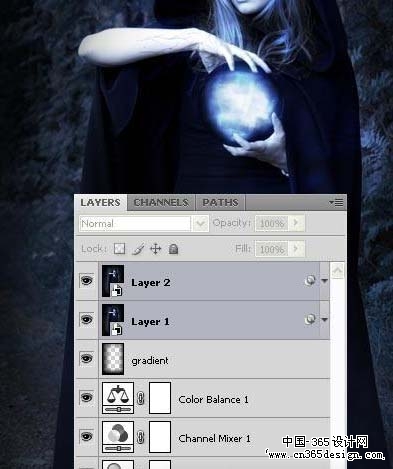Viewport: 393px width, 469px height.
Task: Click the lock transparent pixels icon
Action: tap(119, 249)
